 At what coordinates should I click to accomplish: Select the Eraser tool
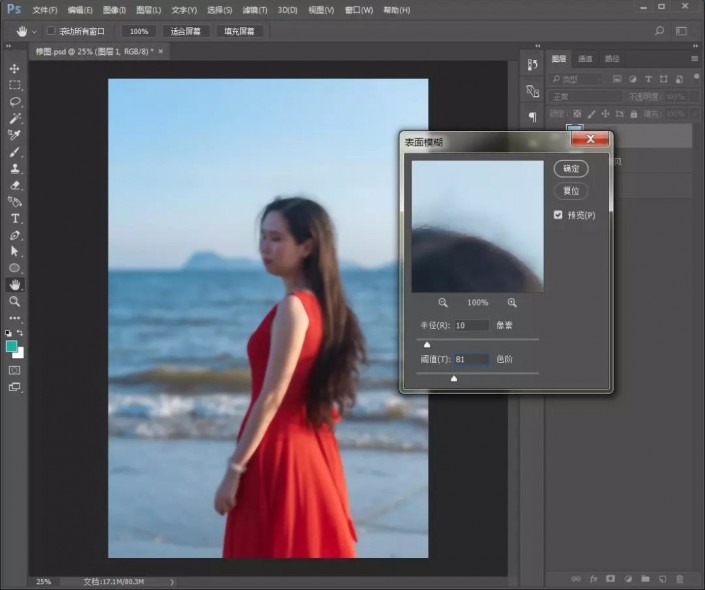pyautogui.click(x=14, y=185)
